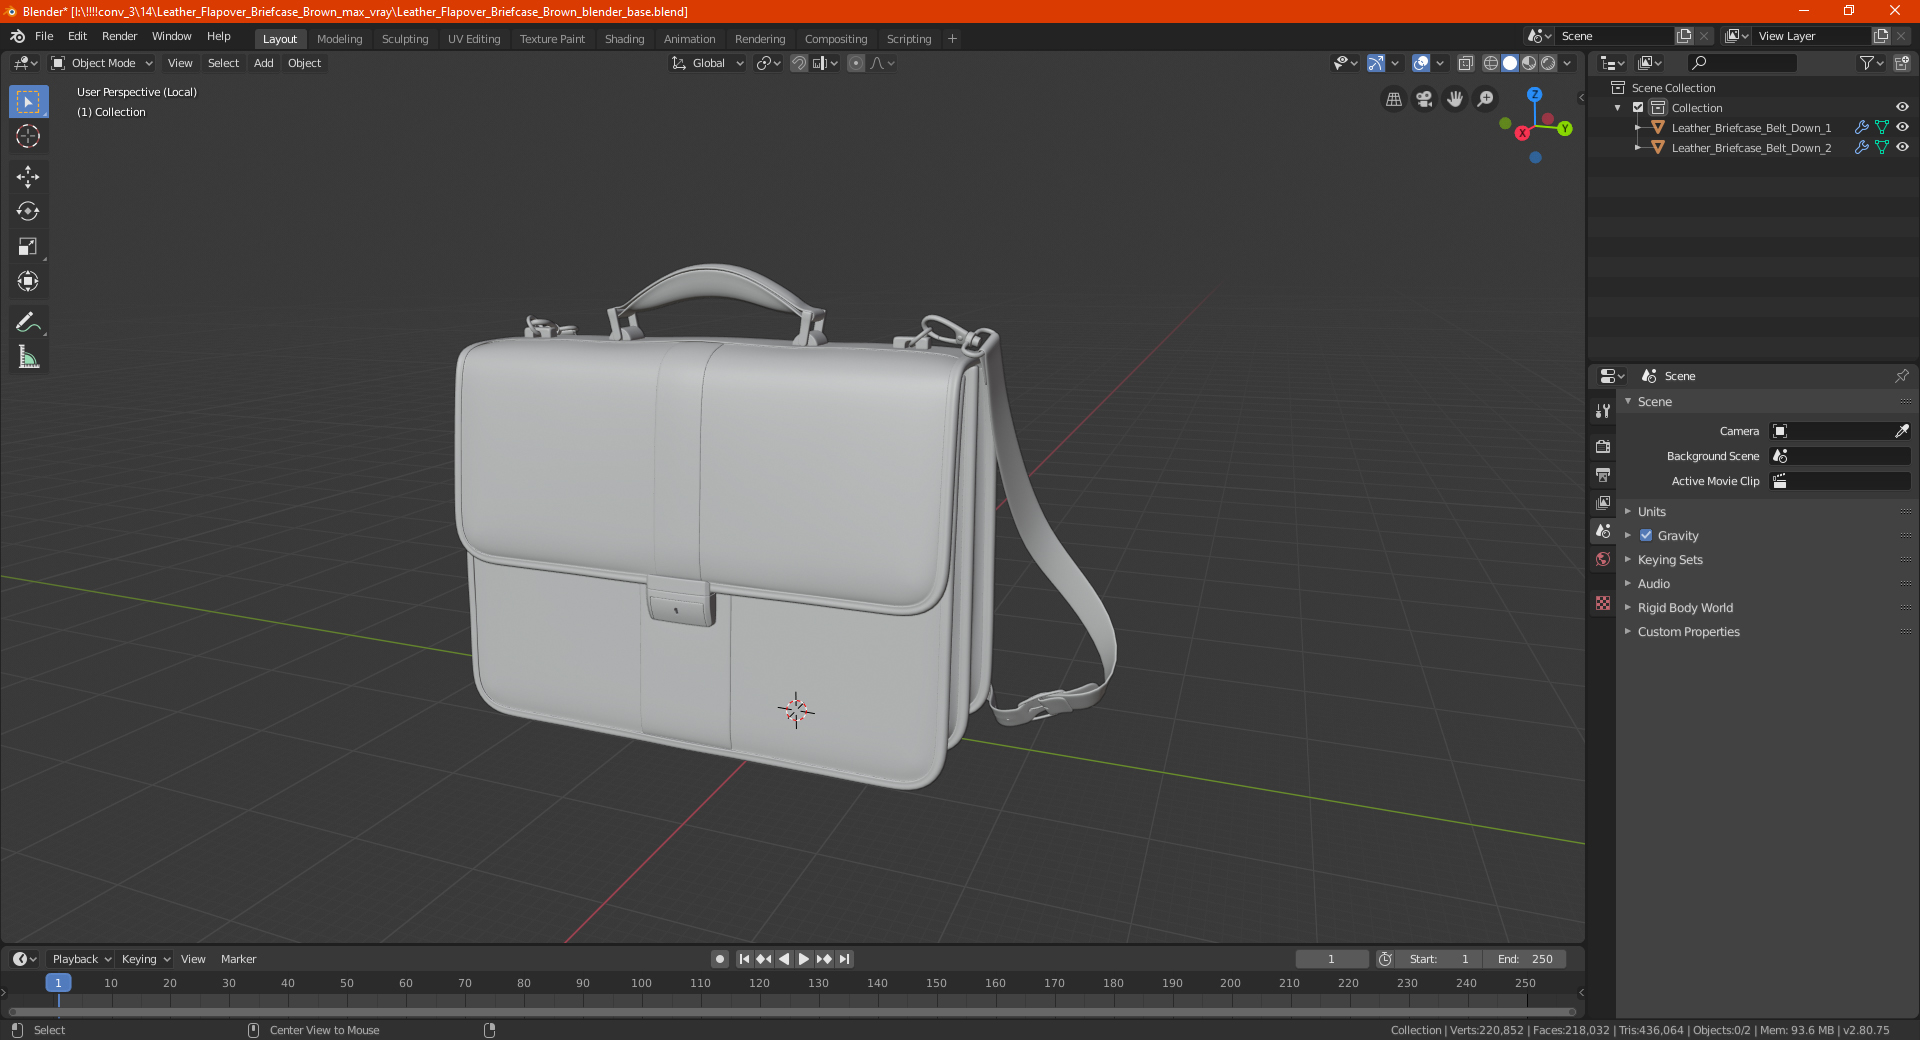Switch to wireframe viewport shading
The height and width of the screenshot is (1040, 1920).
coord(1491,63)
